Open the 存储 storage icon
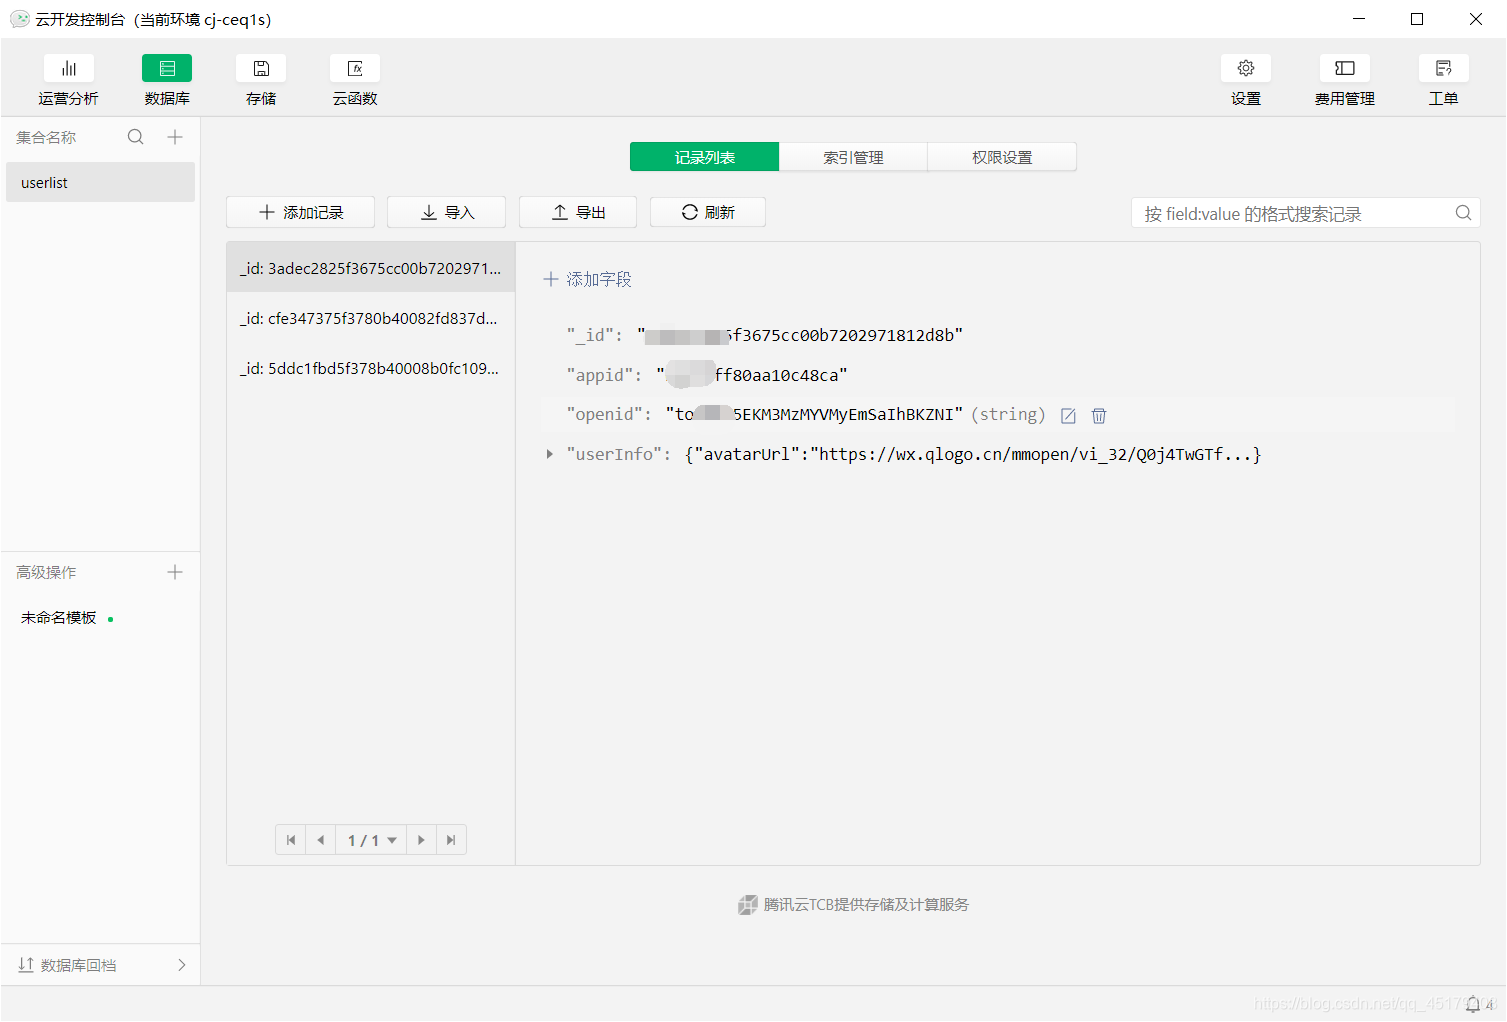Screen dimensions: 1507x1022 (x=261, y=68)
